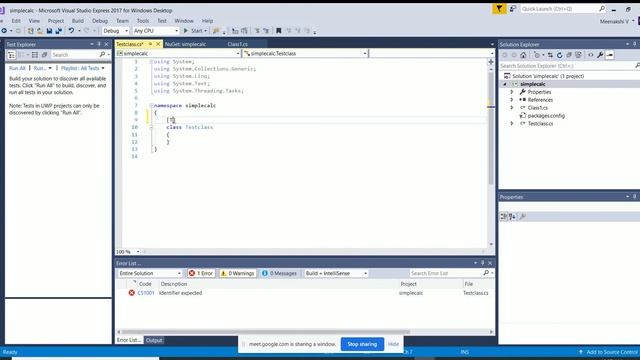Toggle the 1 Error filter button
This screenshot has width=640, height=360.
tap(201, 273)
